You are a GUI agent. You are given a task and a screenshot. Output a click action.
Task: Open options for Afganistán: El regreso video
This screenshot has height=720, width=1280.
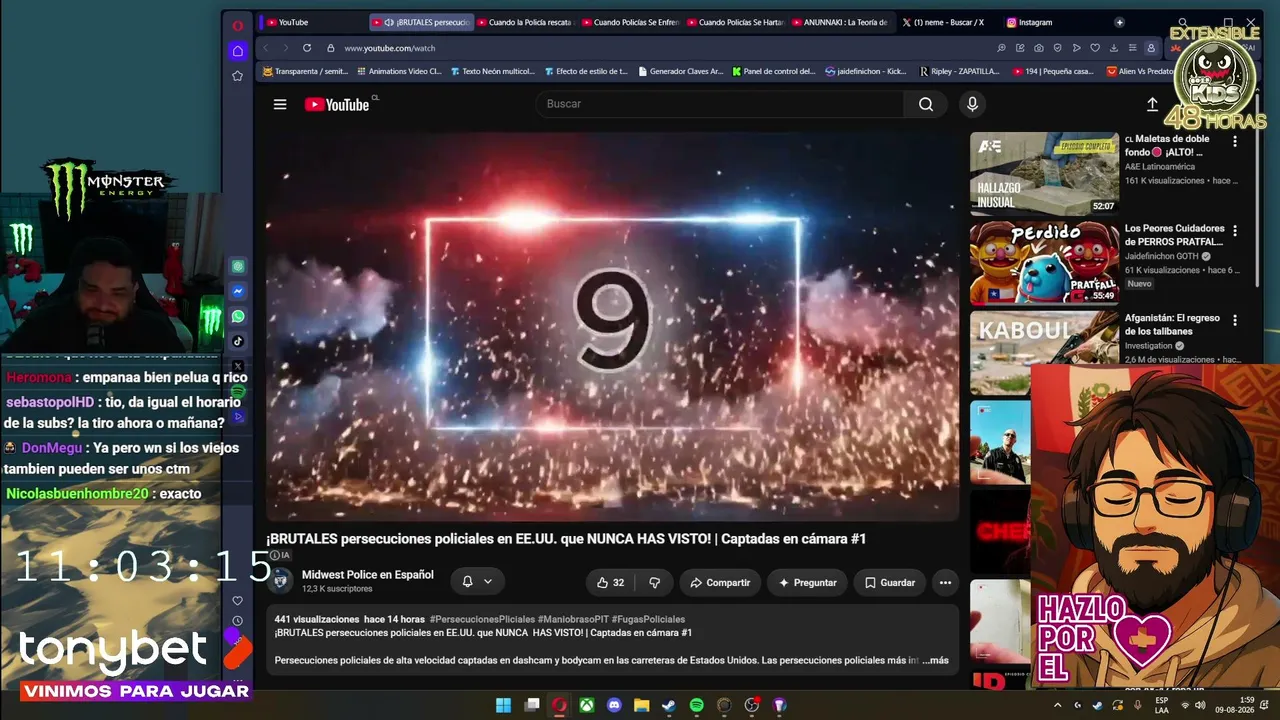tap(1235, 320)
